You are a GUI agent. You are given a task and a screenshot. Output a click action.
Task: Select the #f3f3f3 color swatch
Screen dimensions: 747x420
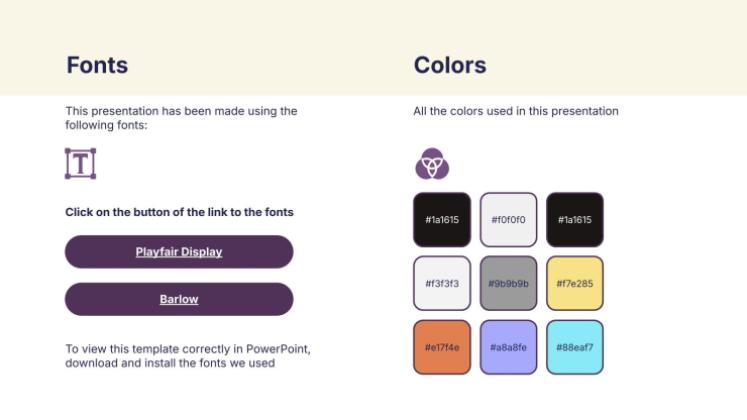[441, 283]
